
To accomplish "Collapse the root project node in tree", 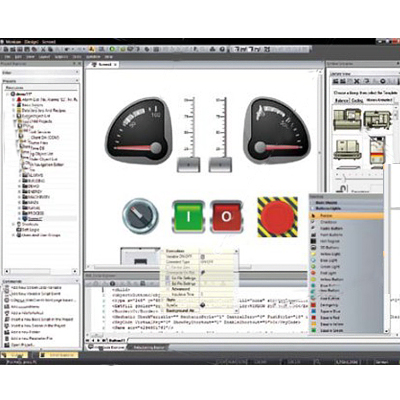I will coord(8,94).
